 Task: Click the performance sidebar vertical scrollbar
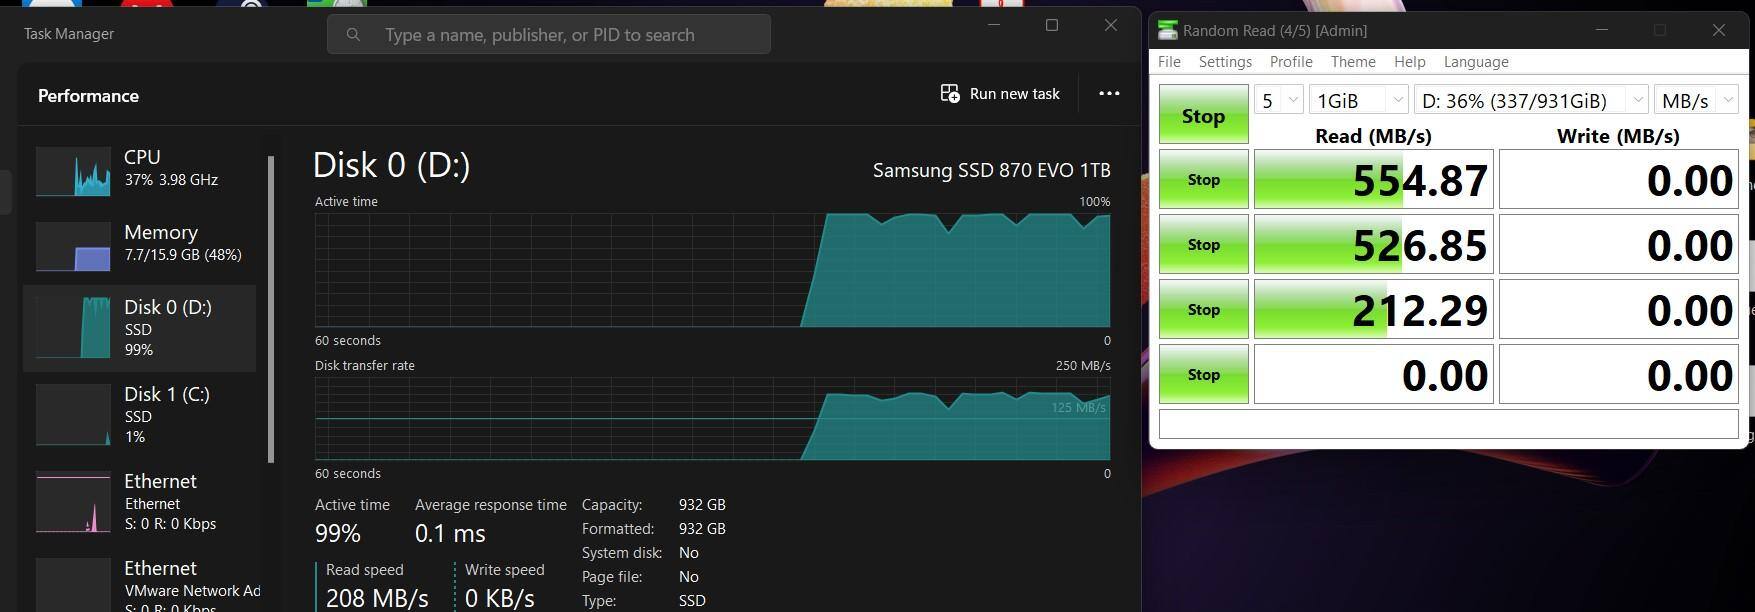271,310
